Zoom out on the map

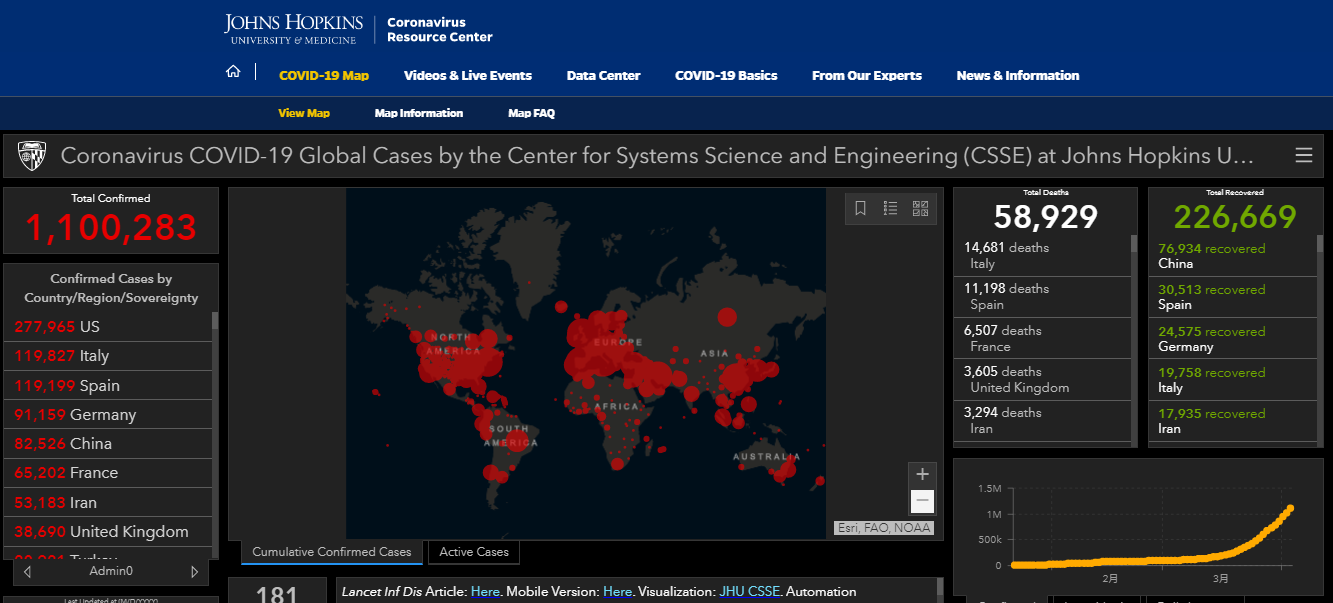click(x=923, y=501)
